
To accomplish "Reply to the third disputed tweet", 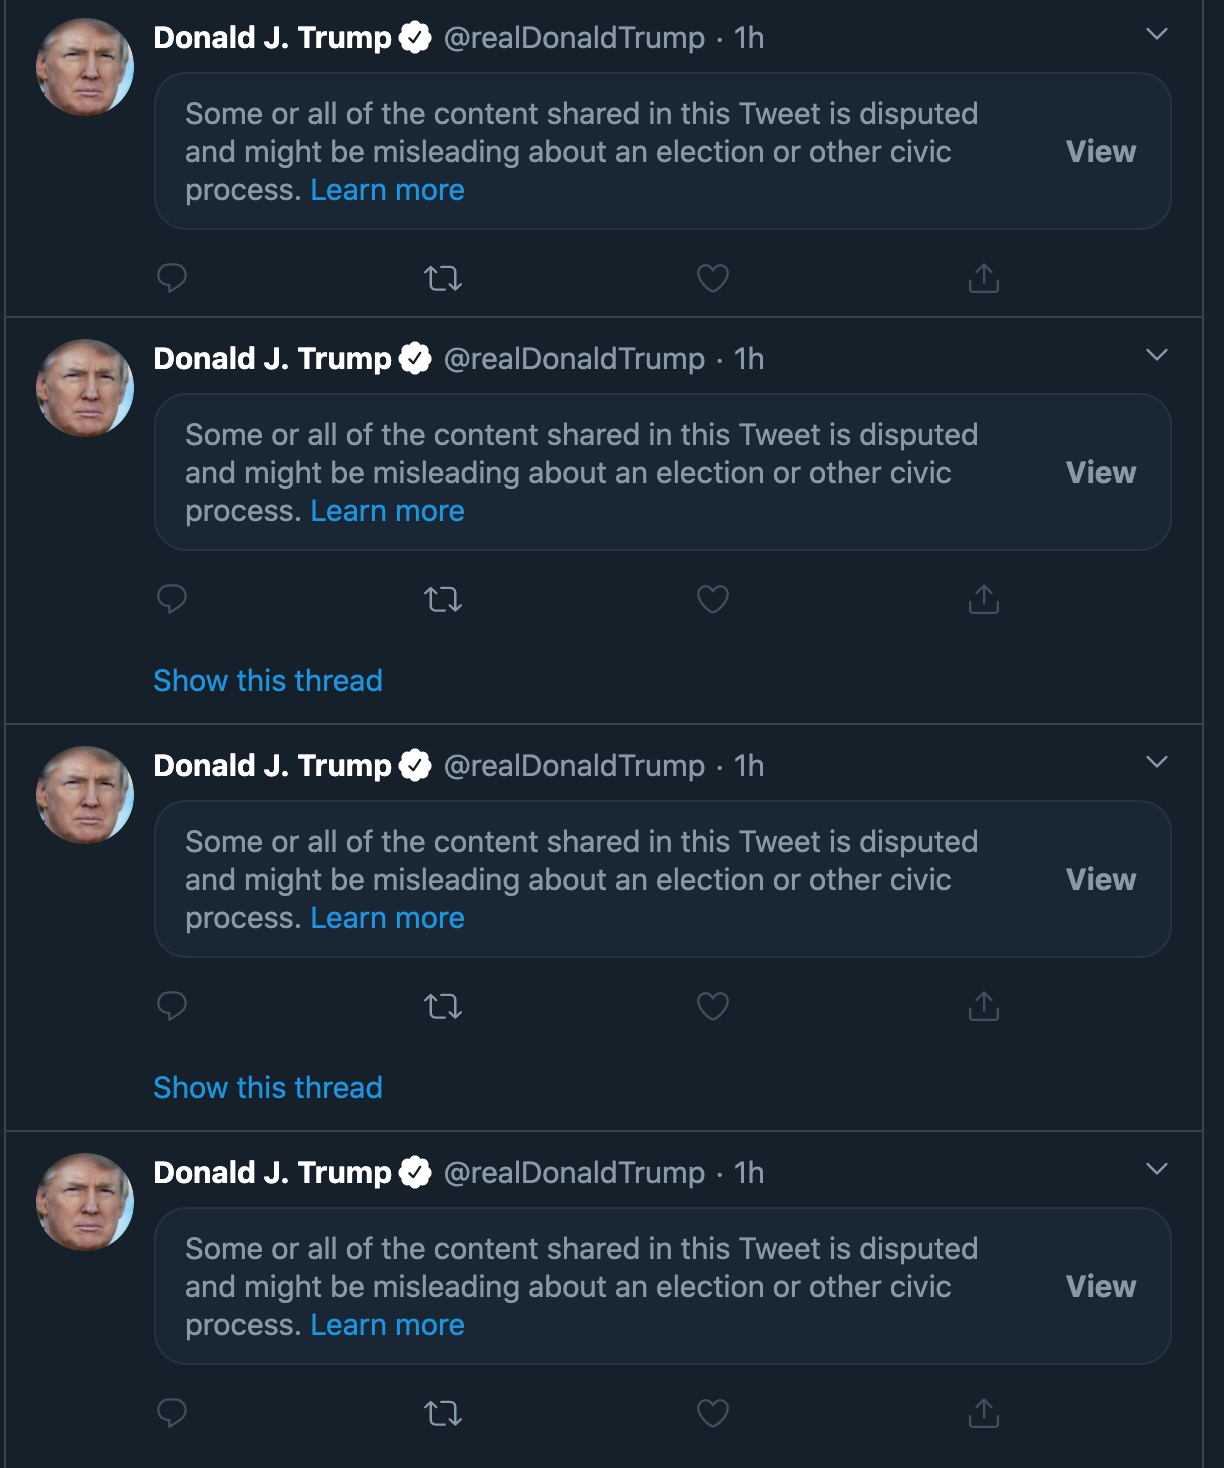I will tap(172, 1005).
